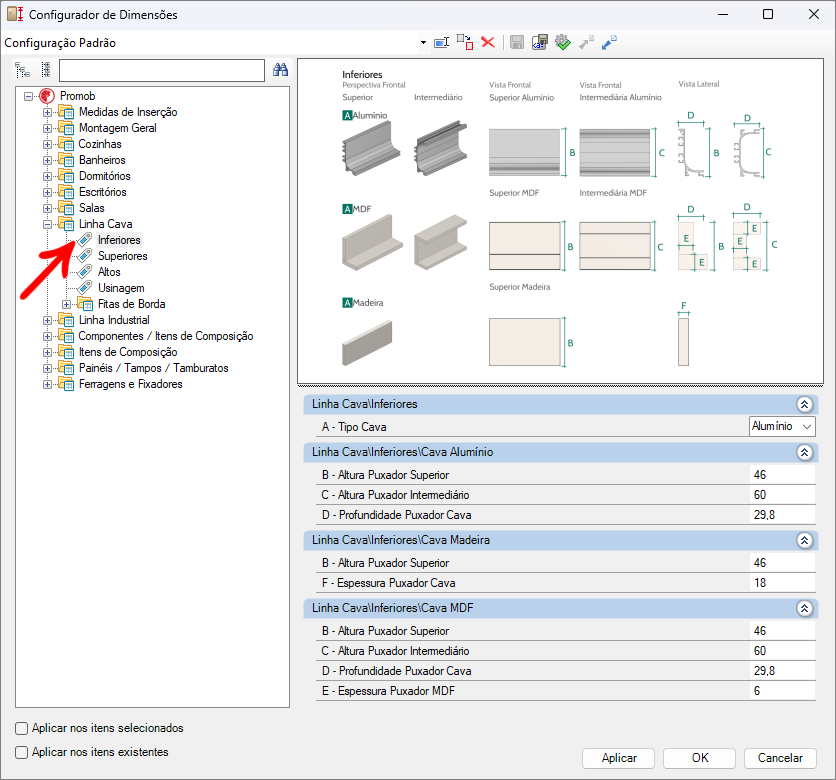Open the 'Tipo Cava' Alumínio dropdown

coord(782,427)
